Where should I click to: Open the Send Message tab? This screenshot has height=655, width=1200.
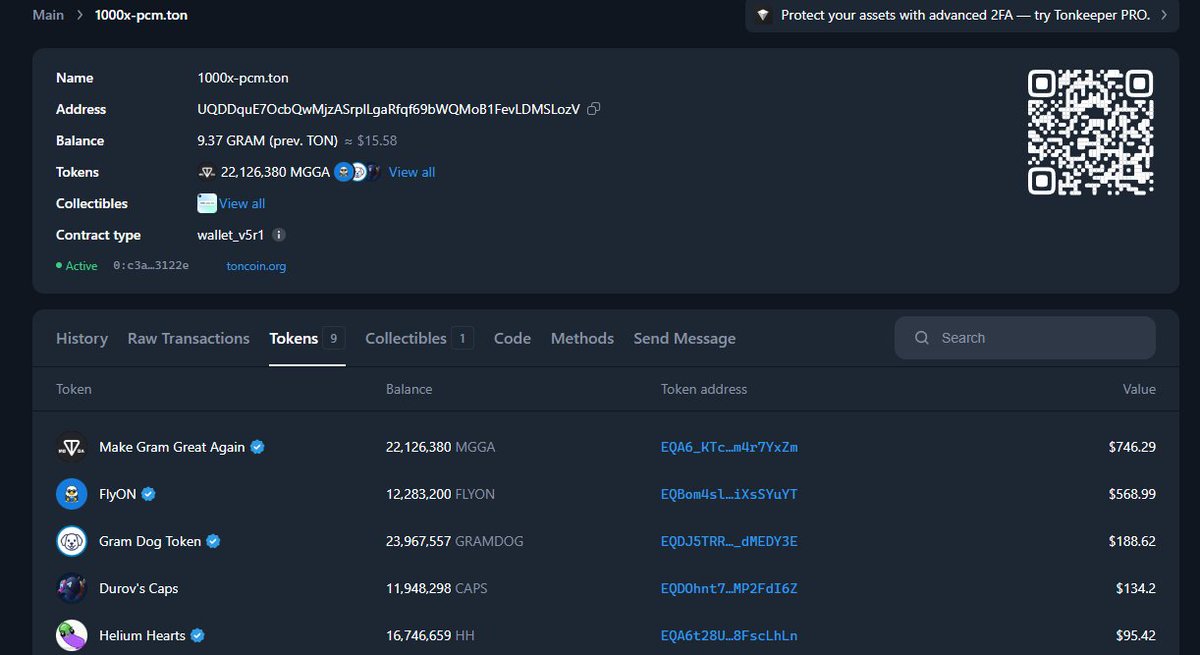684,339
